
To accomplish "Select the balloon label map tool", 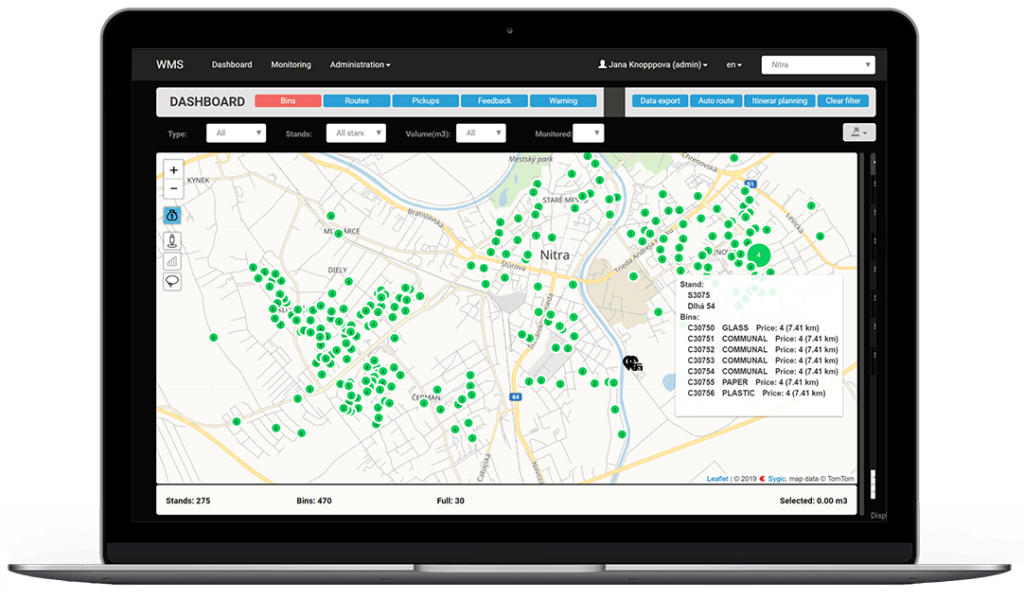I will click(x=171, y=280).
